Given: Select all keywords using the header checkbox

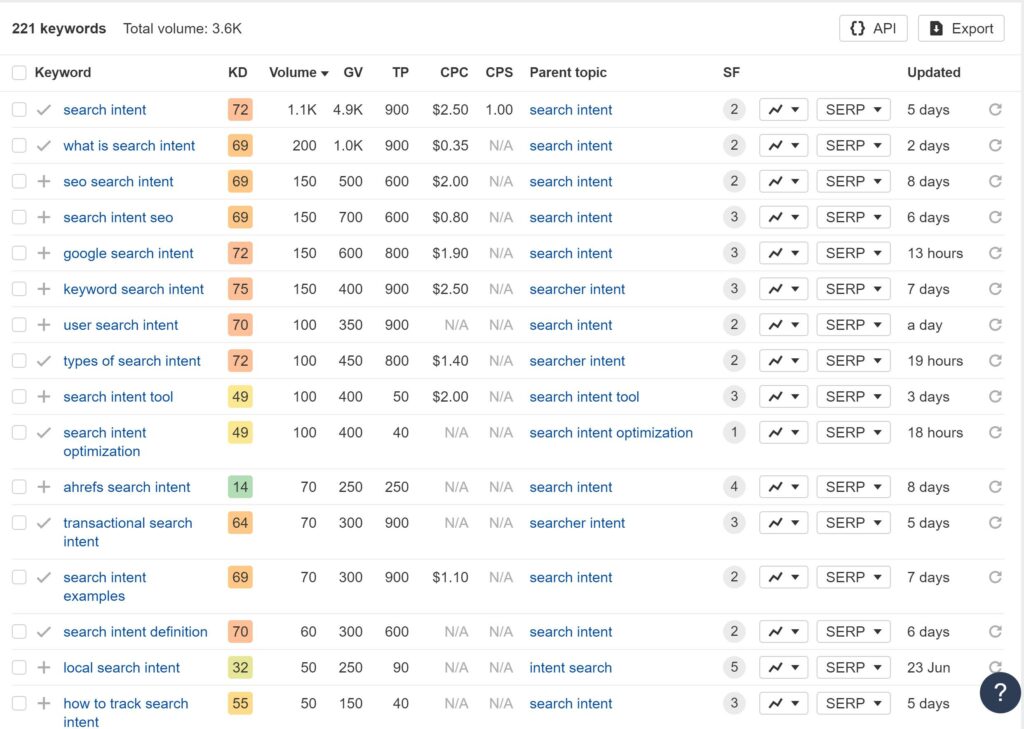Looking at the screenshot, I should [19, 72].
